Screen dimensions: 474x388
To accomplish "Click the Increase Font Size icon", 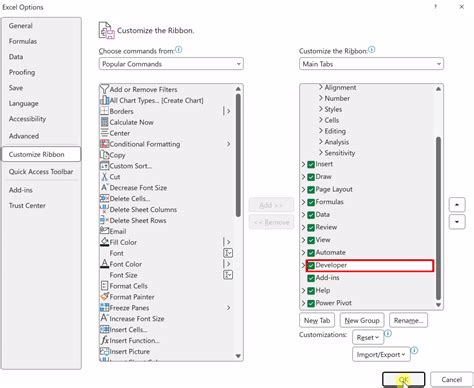I will pos(105,318).
